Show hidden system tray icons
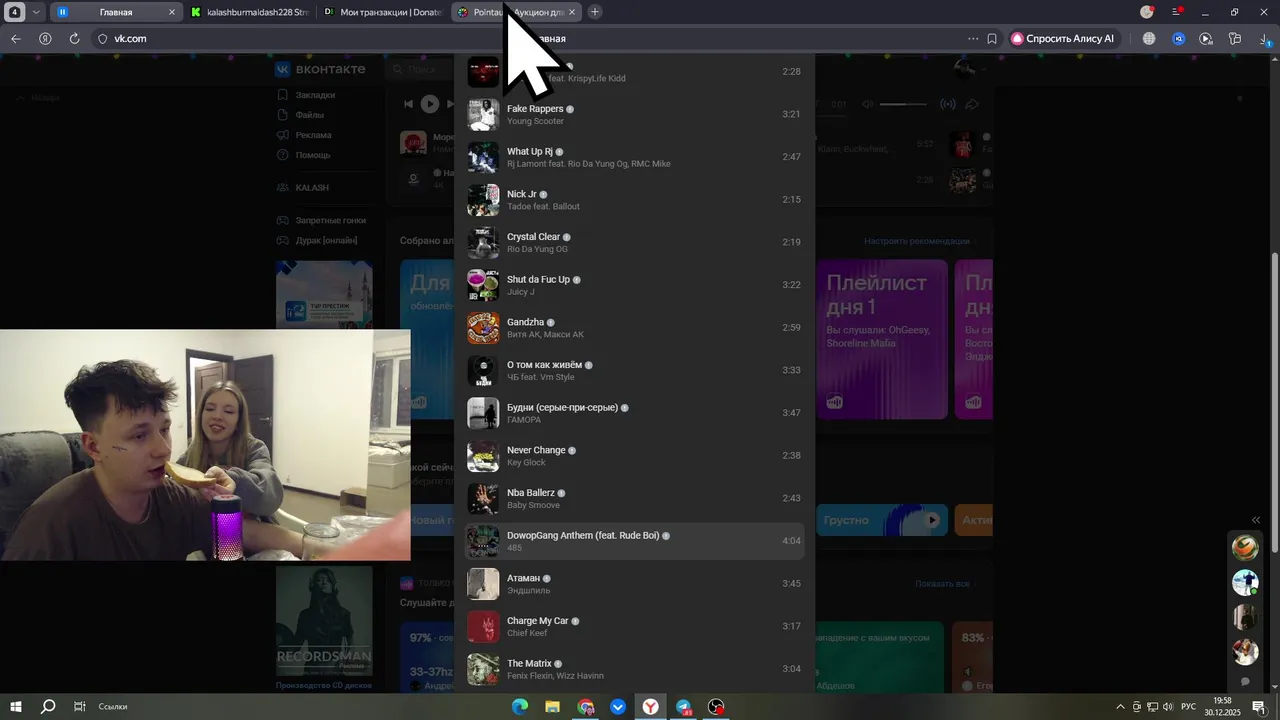Viewport: 1280px width, 720px height. click(x=1120, y=707)
